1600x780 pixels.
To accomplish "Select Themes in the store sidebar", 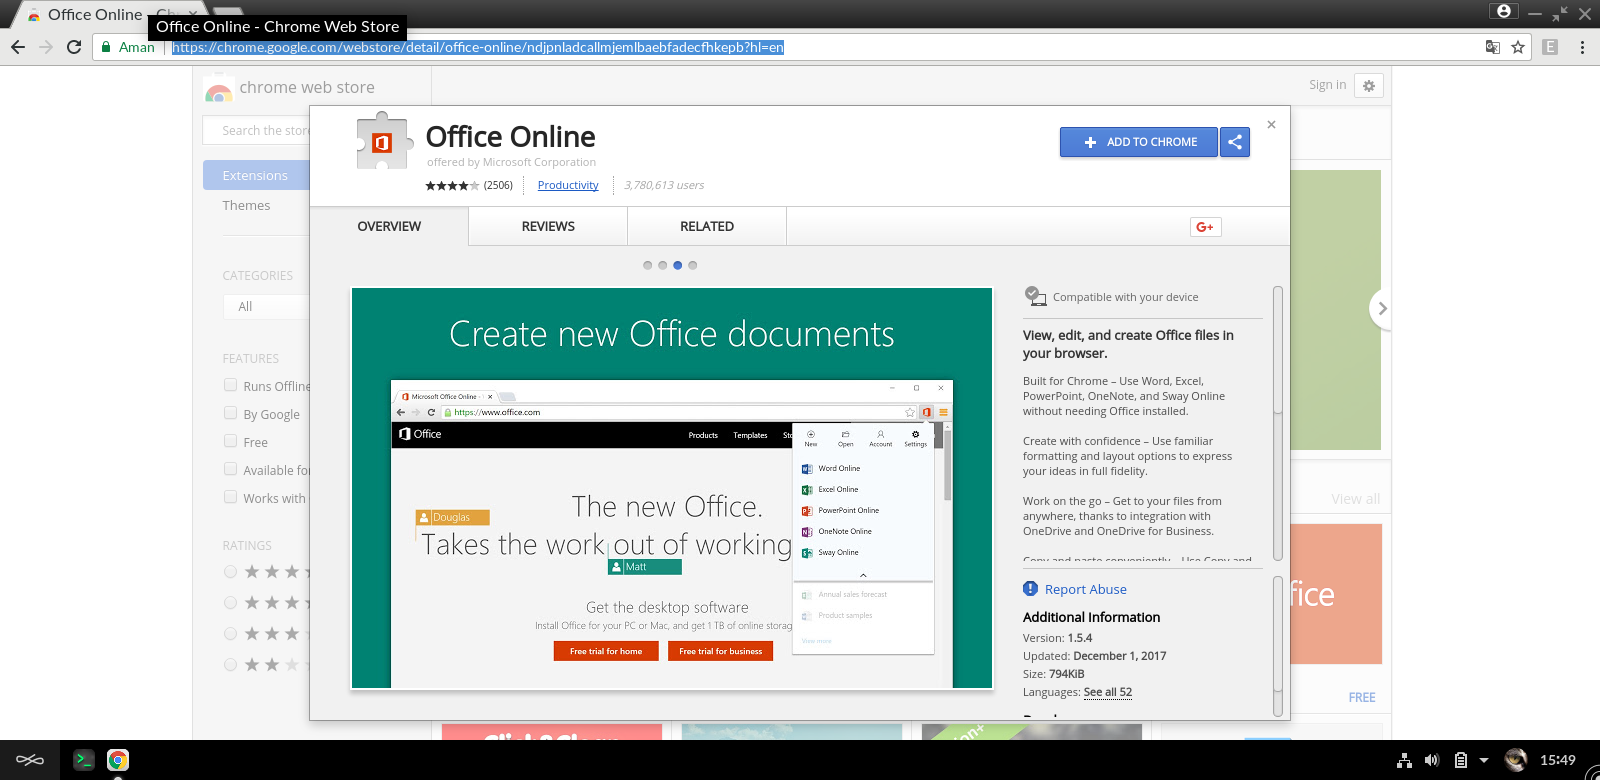I will (x=246, y=205).
